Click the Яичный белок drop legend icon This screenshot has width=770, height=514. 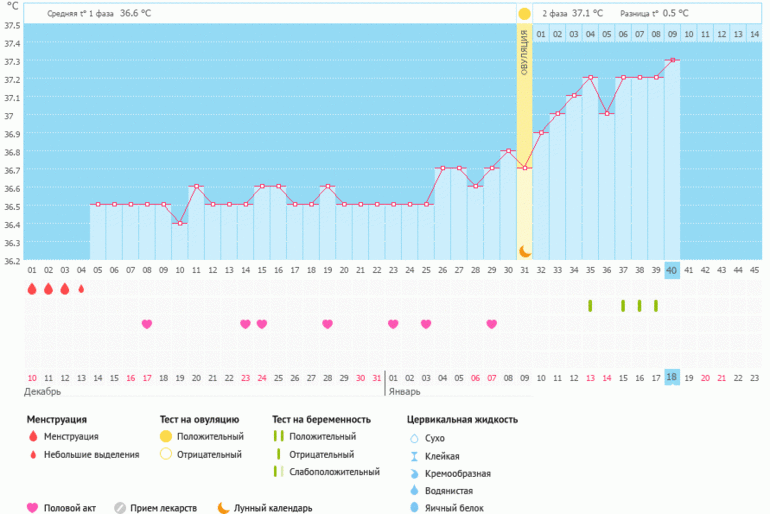pyautogui.click(x=414, y=508)
